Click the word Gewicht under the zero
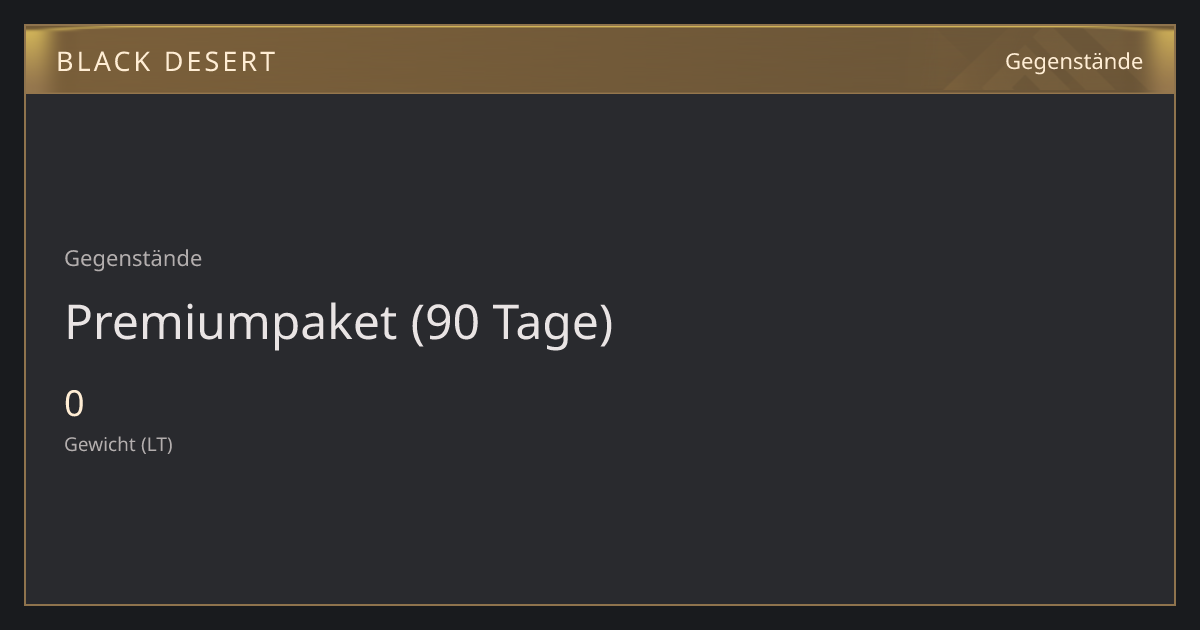Screen dimensions: 1200x630 point(100,445)
